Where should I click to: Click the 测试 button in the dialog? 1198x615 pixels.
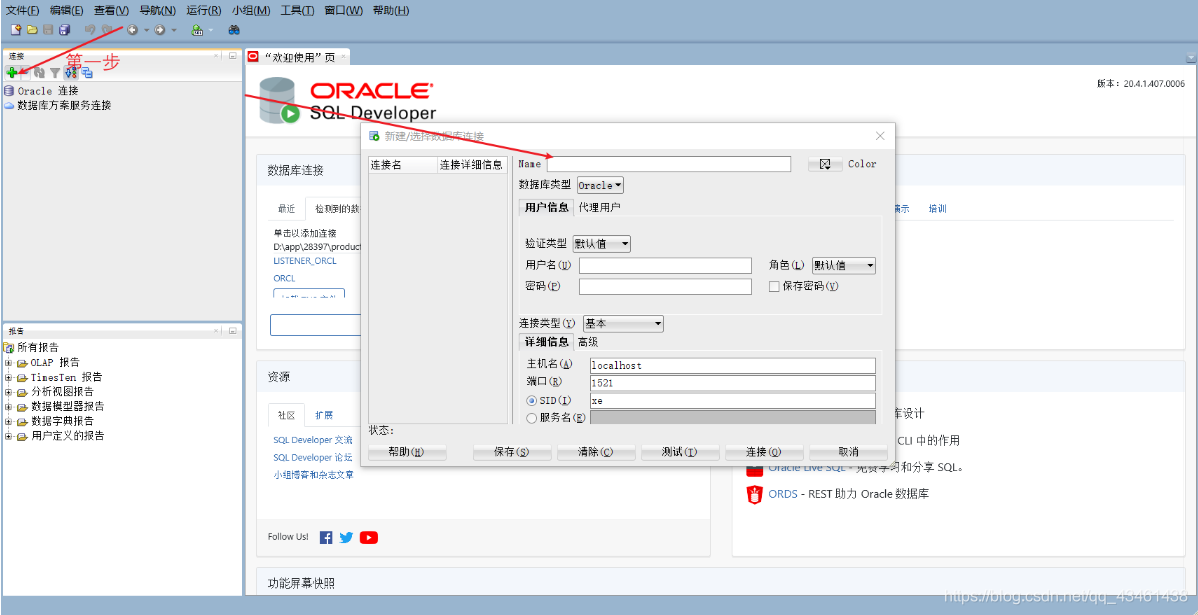(x=679, y=451)
